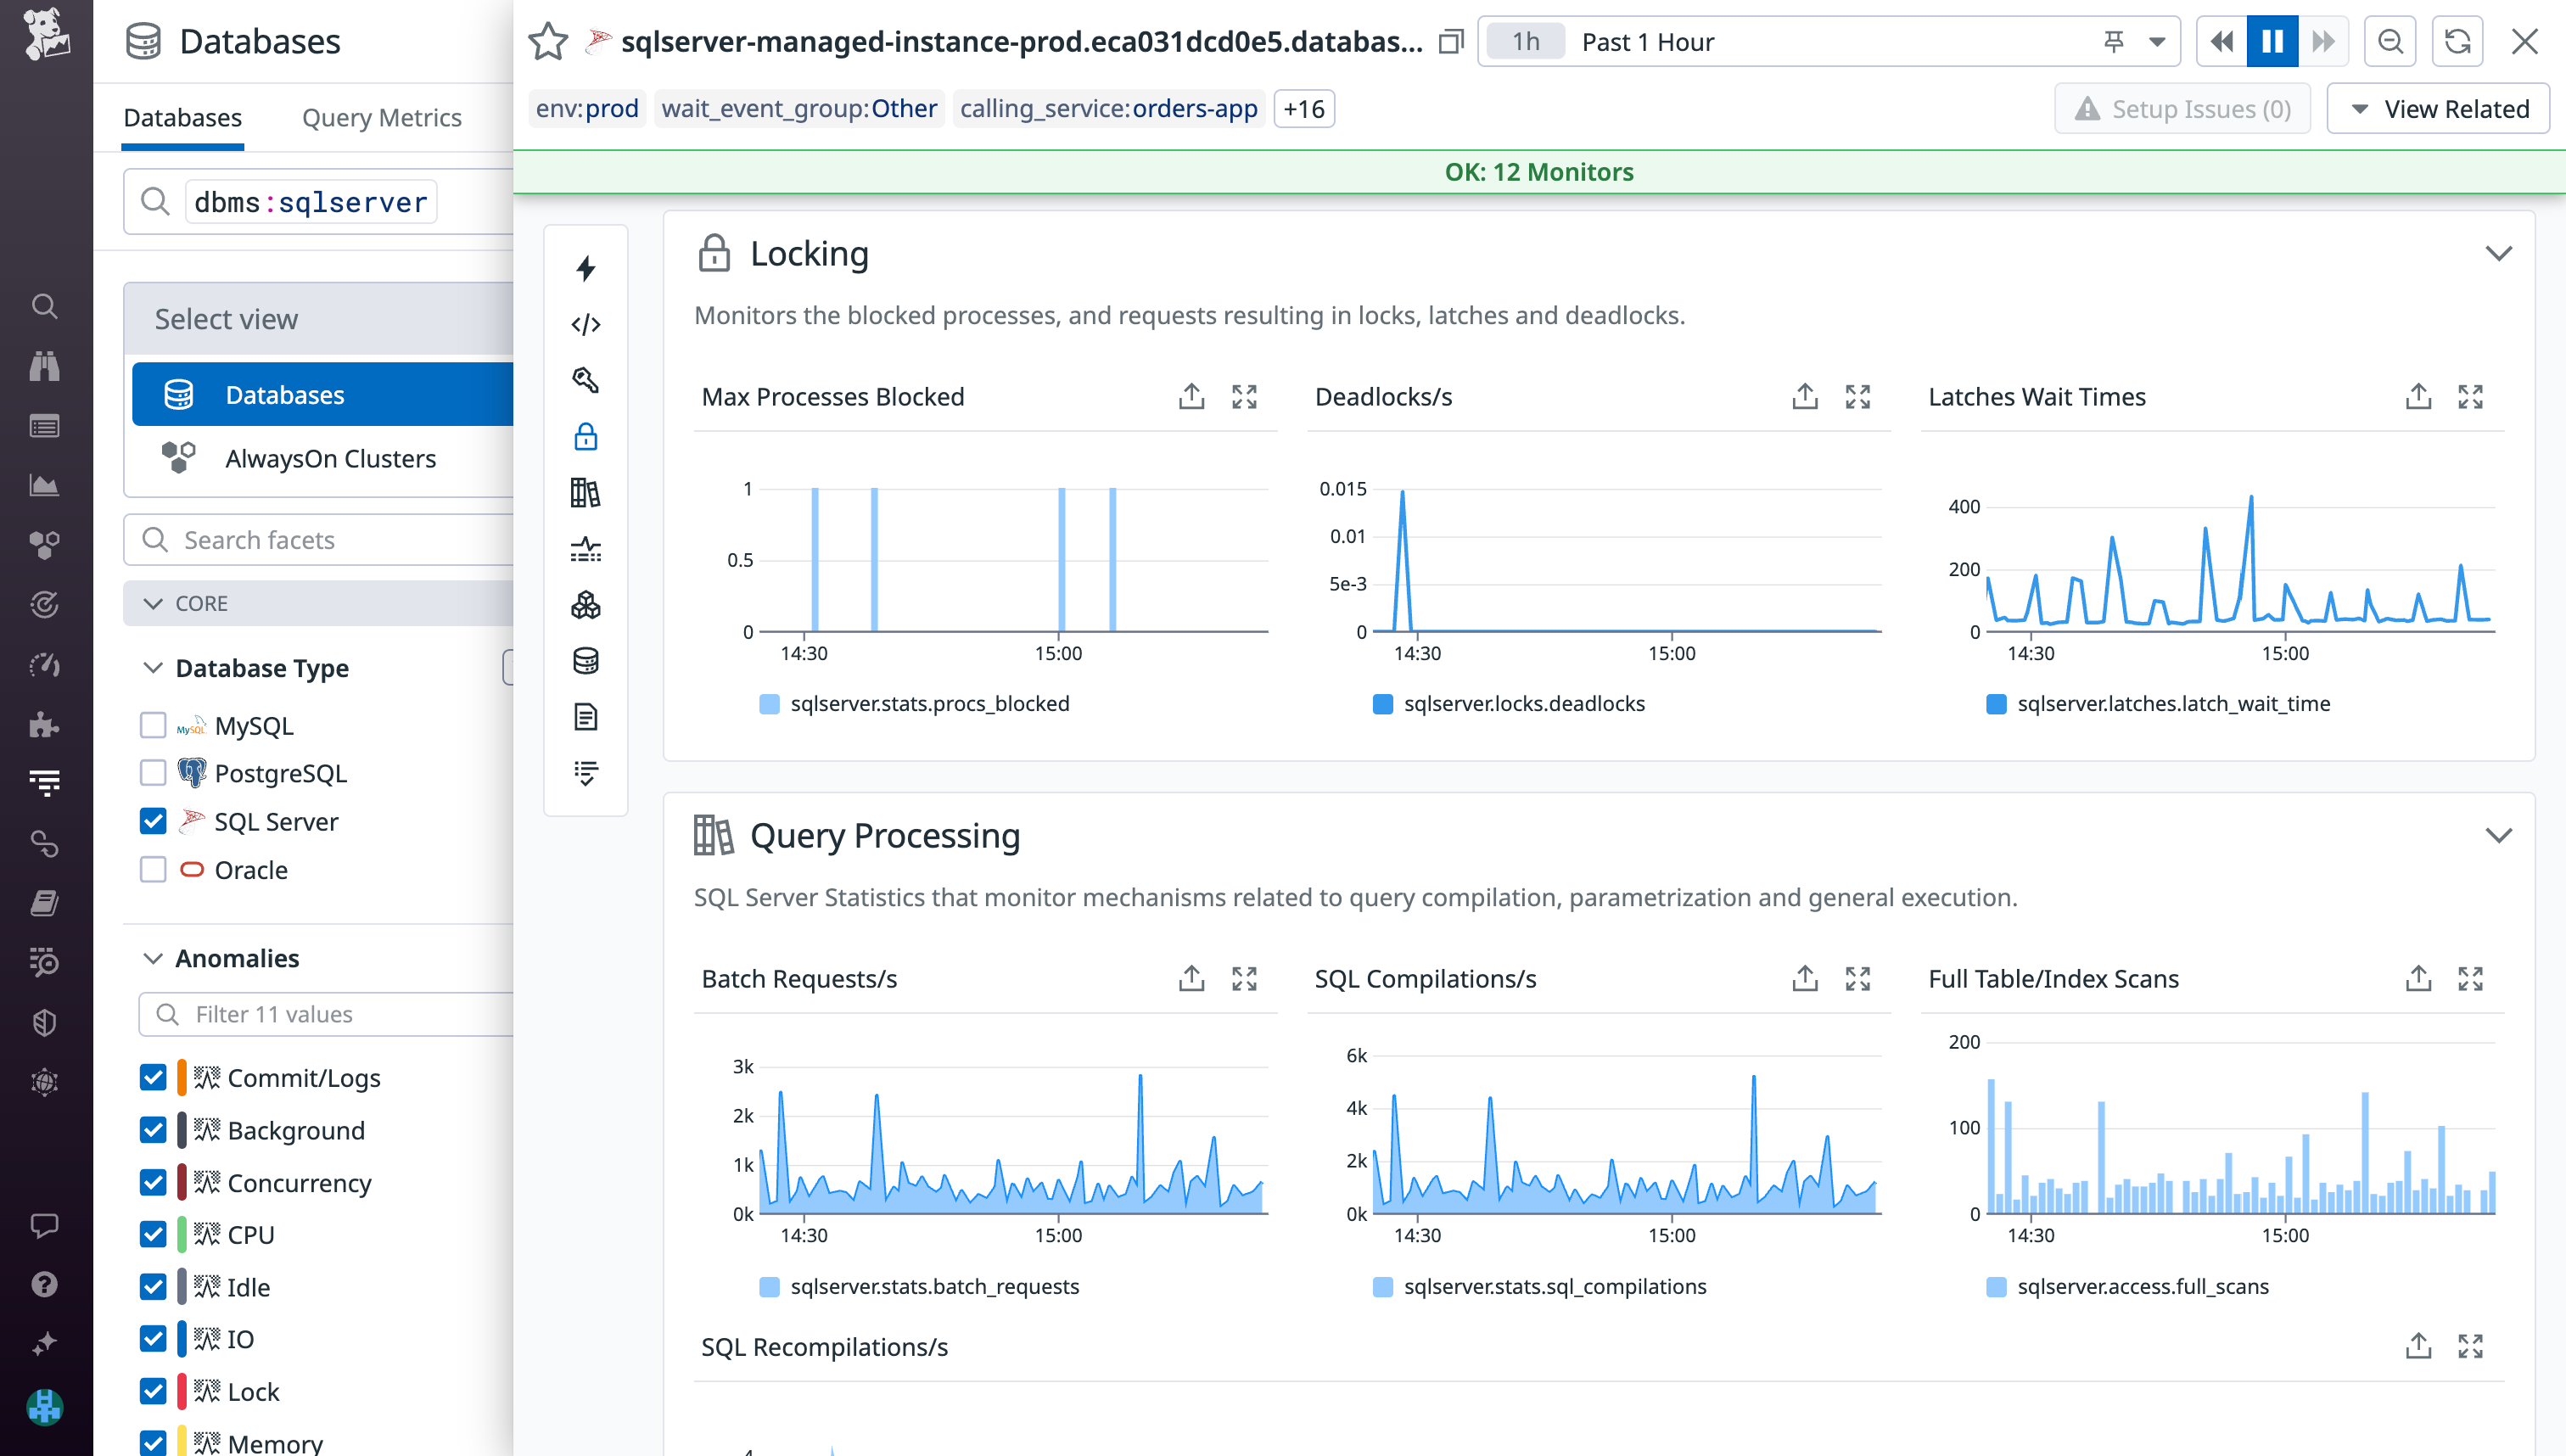Click the lightning quick-actions icon in the panel navigation
This screenshot has height=1456, width=2566.
click(x=585, y=267)
